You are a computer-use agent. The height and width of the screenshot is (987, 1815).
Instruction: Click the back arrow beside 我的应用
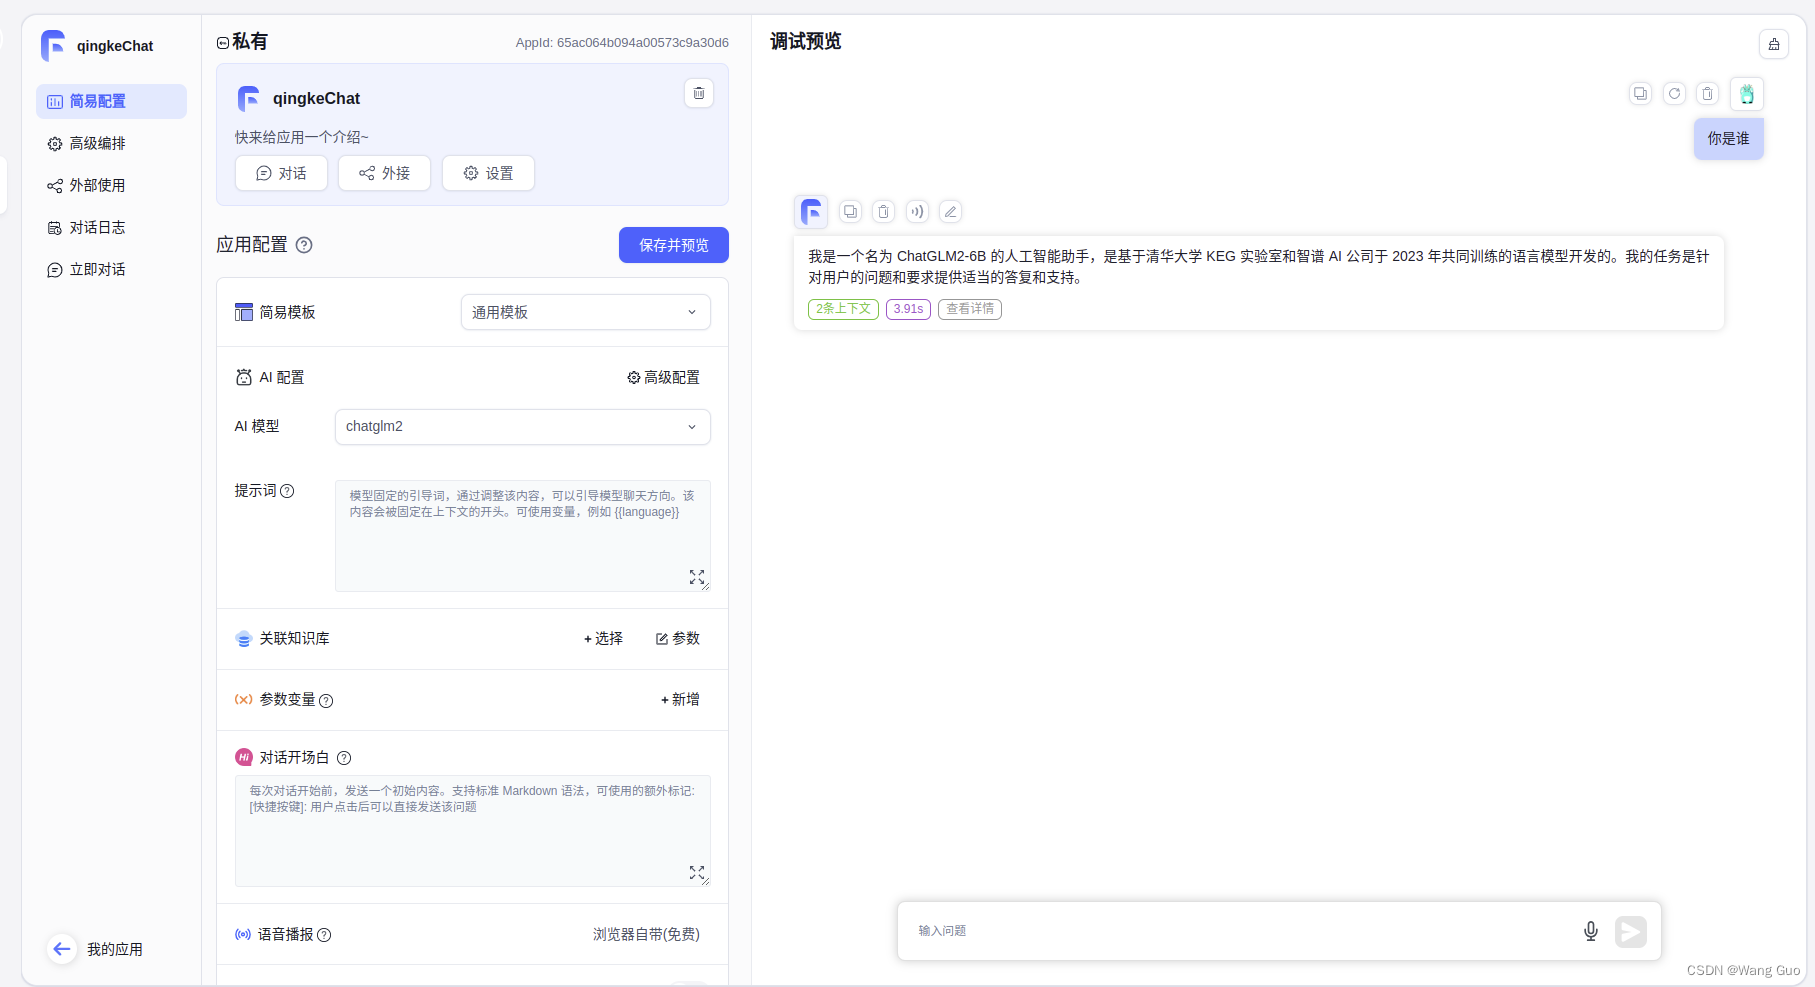62,949
